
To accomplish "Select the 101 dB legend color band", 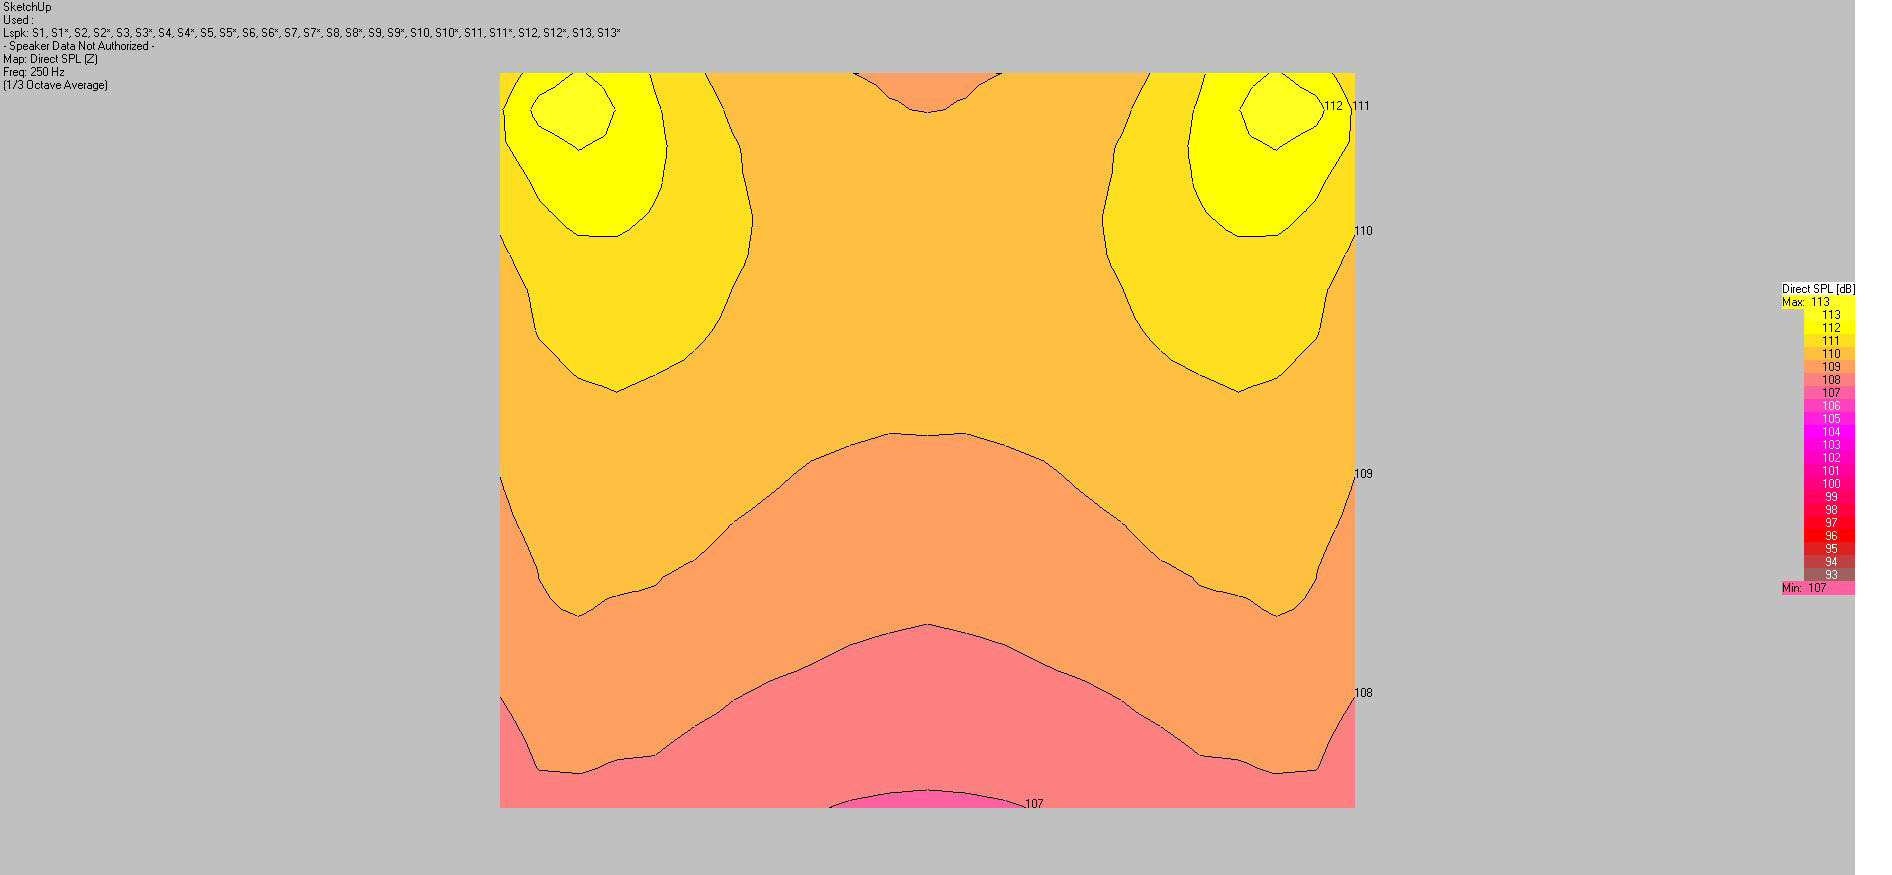I will point(1829,471).
